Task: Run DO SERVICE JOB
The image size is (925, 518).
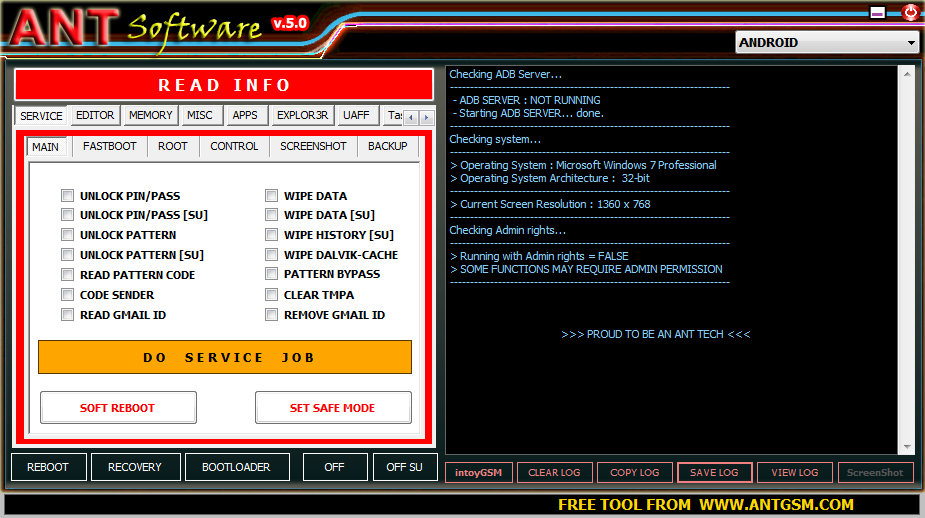Action: coord(225,357)
